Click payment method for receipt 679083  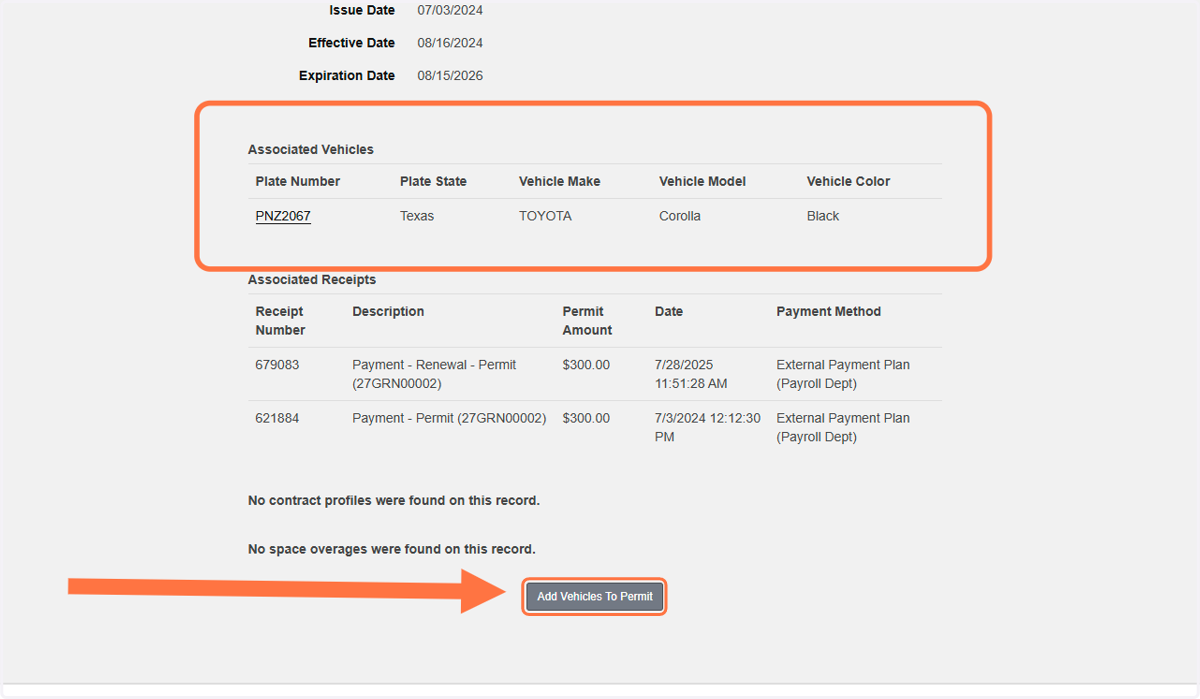coord(843,374)
